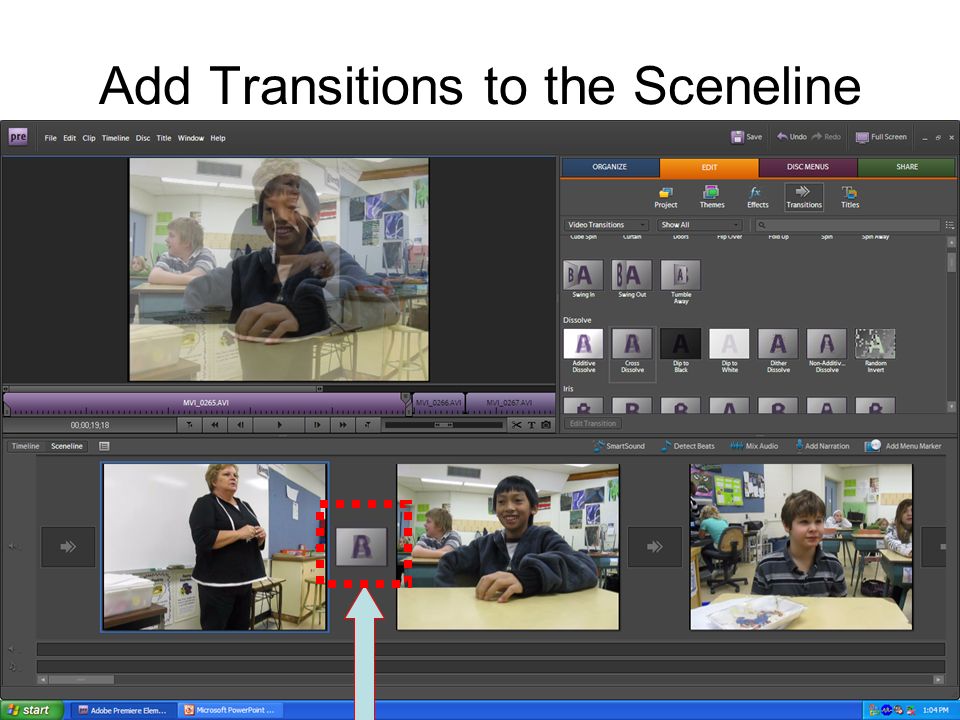Go to the next edit point
This screenshot has height=720, width=960.
[x=367, y=424]
